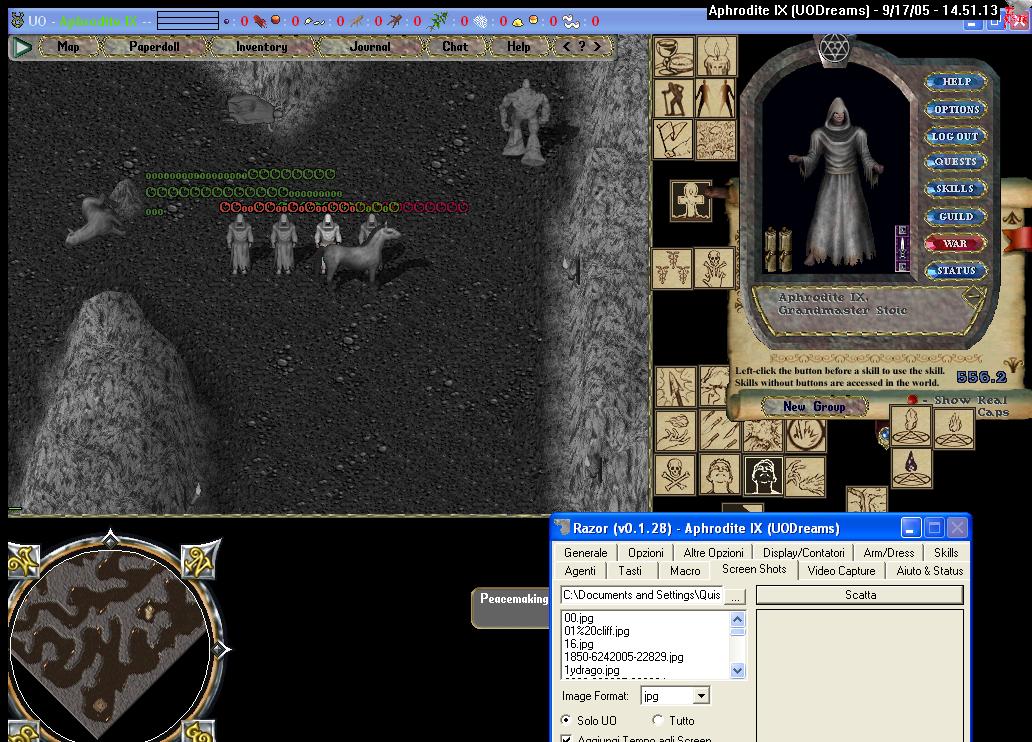1032x742 pixels.
Task: Click the radiating hand circle spell icon
Action: coord(805,435)
